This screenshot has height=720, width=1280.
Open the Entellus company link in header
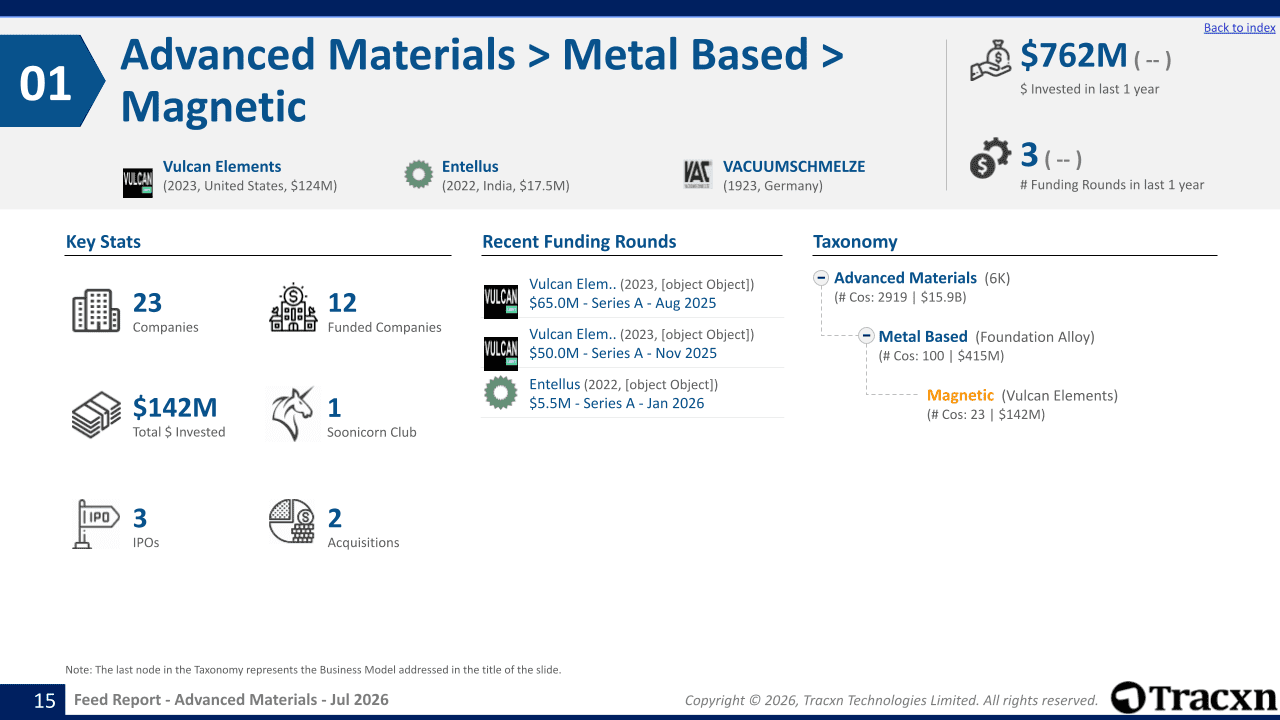coord(470,167)
